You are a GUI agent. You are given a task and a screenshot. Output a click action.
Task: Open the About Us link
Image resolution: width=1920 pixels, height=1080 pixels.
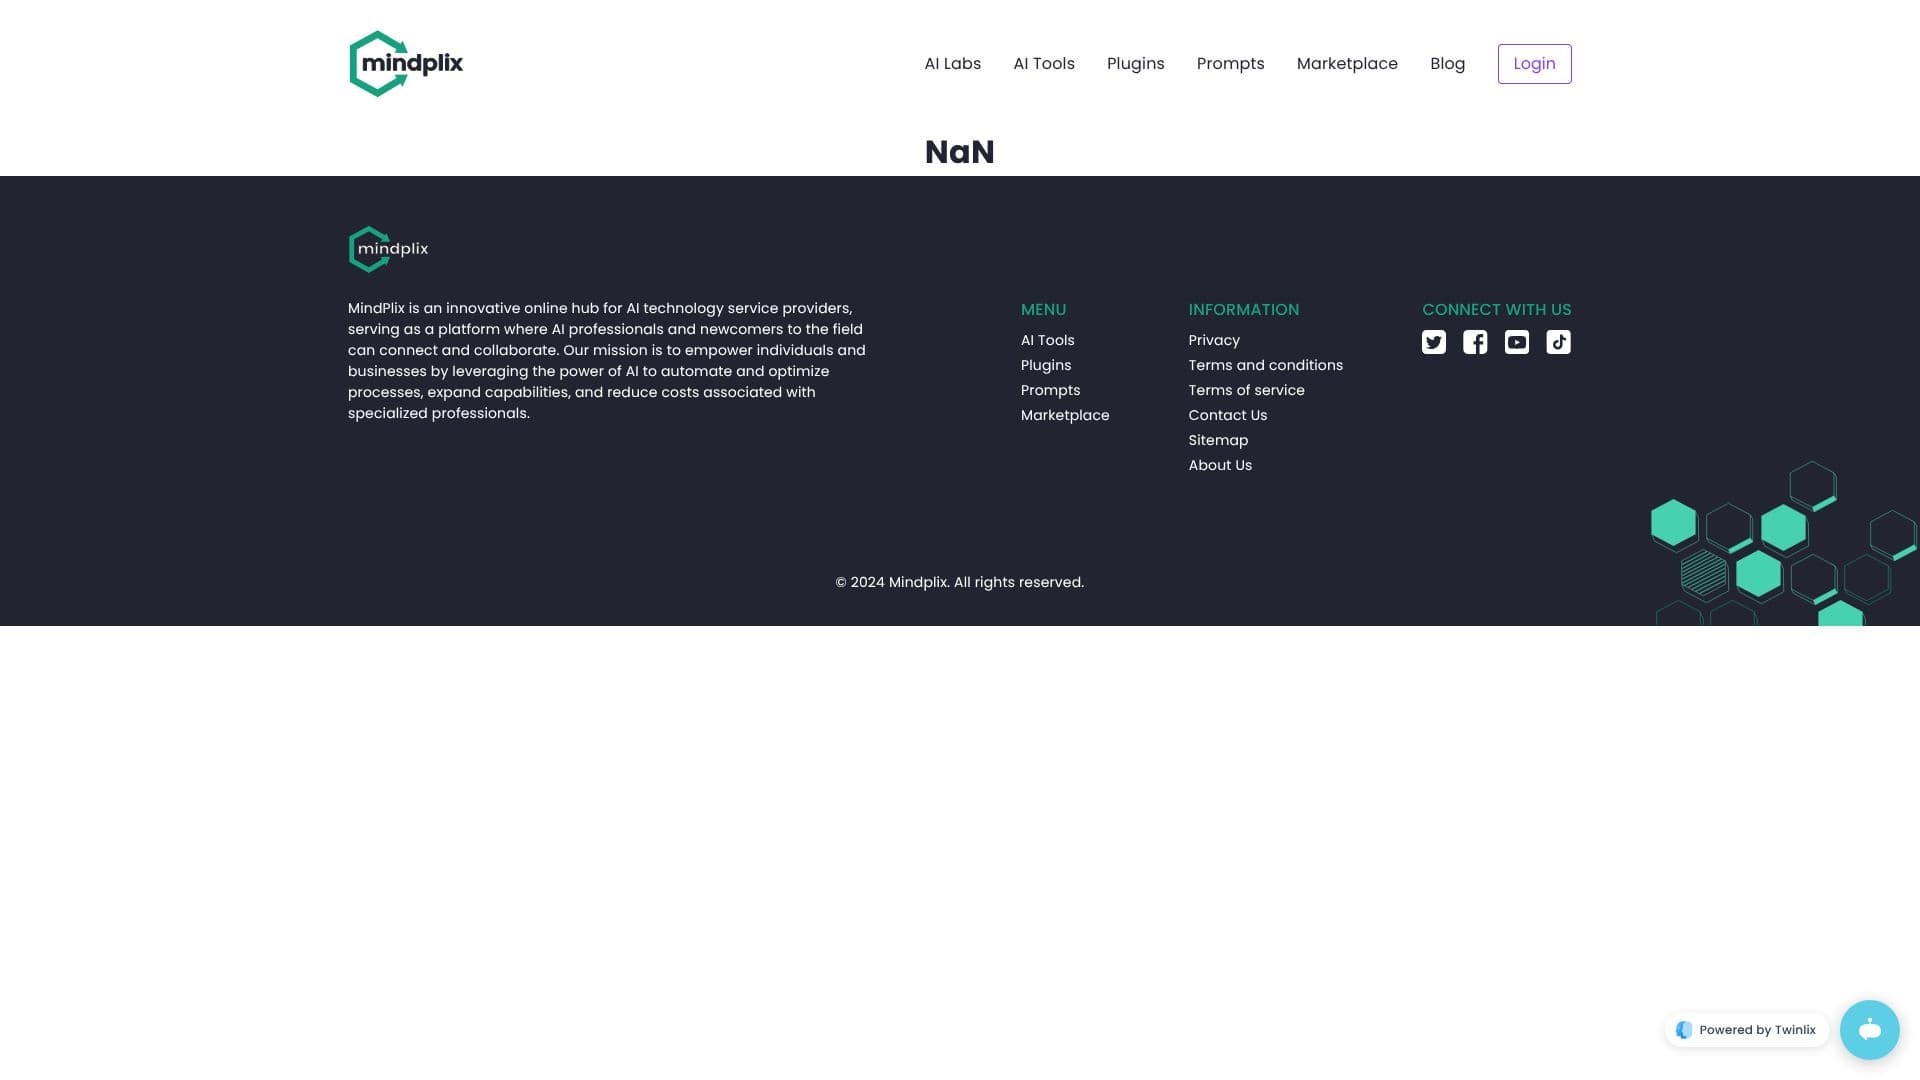1220,465
